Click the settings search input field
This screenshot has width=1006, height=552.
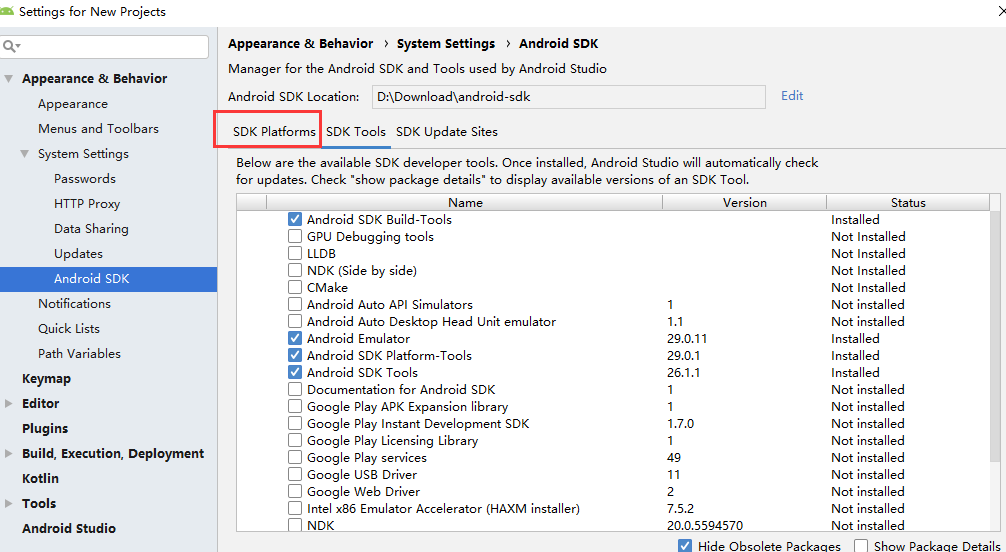tap(105, 47)
